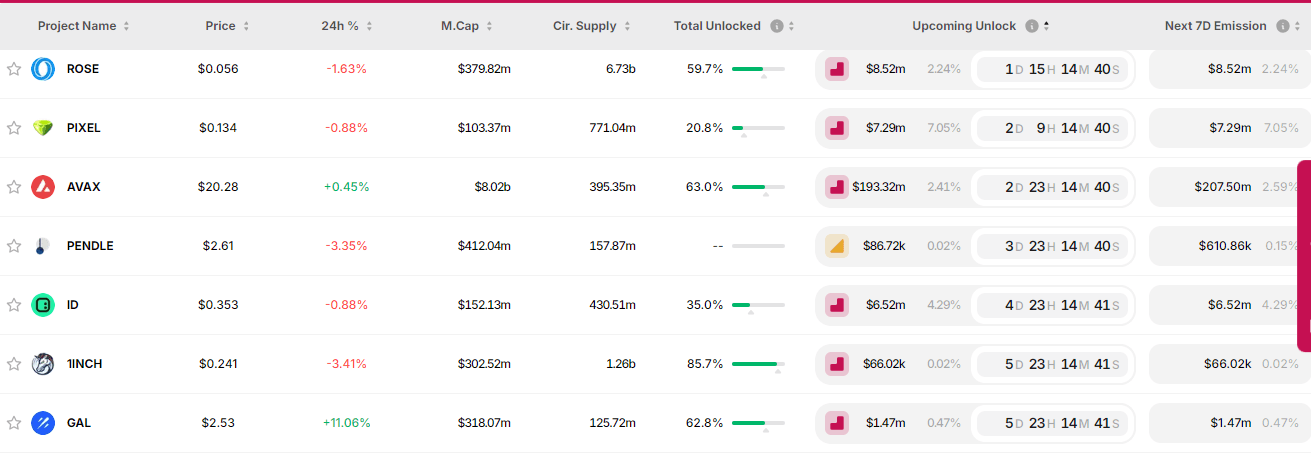Image resolution: width=1311 pixels, height=462 pixels.
Task: Click the ROSE red unlock type icon
Action: 837,69
